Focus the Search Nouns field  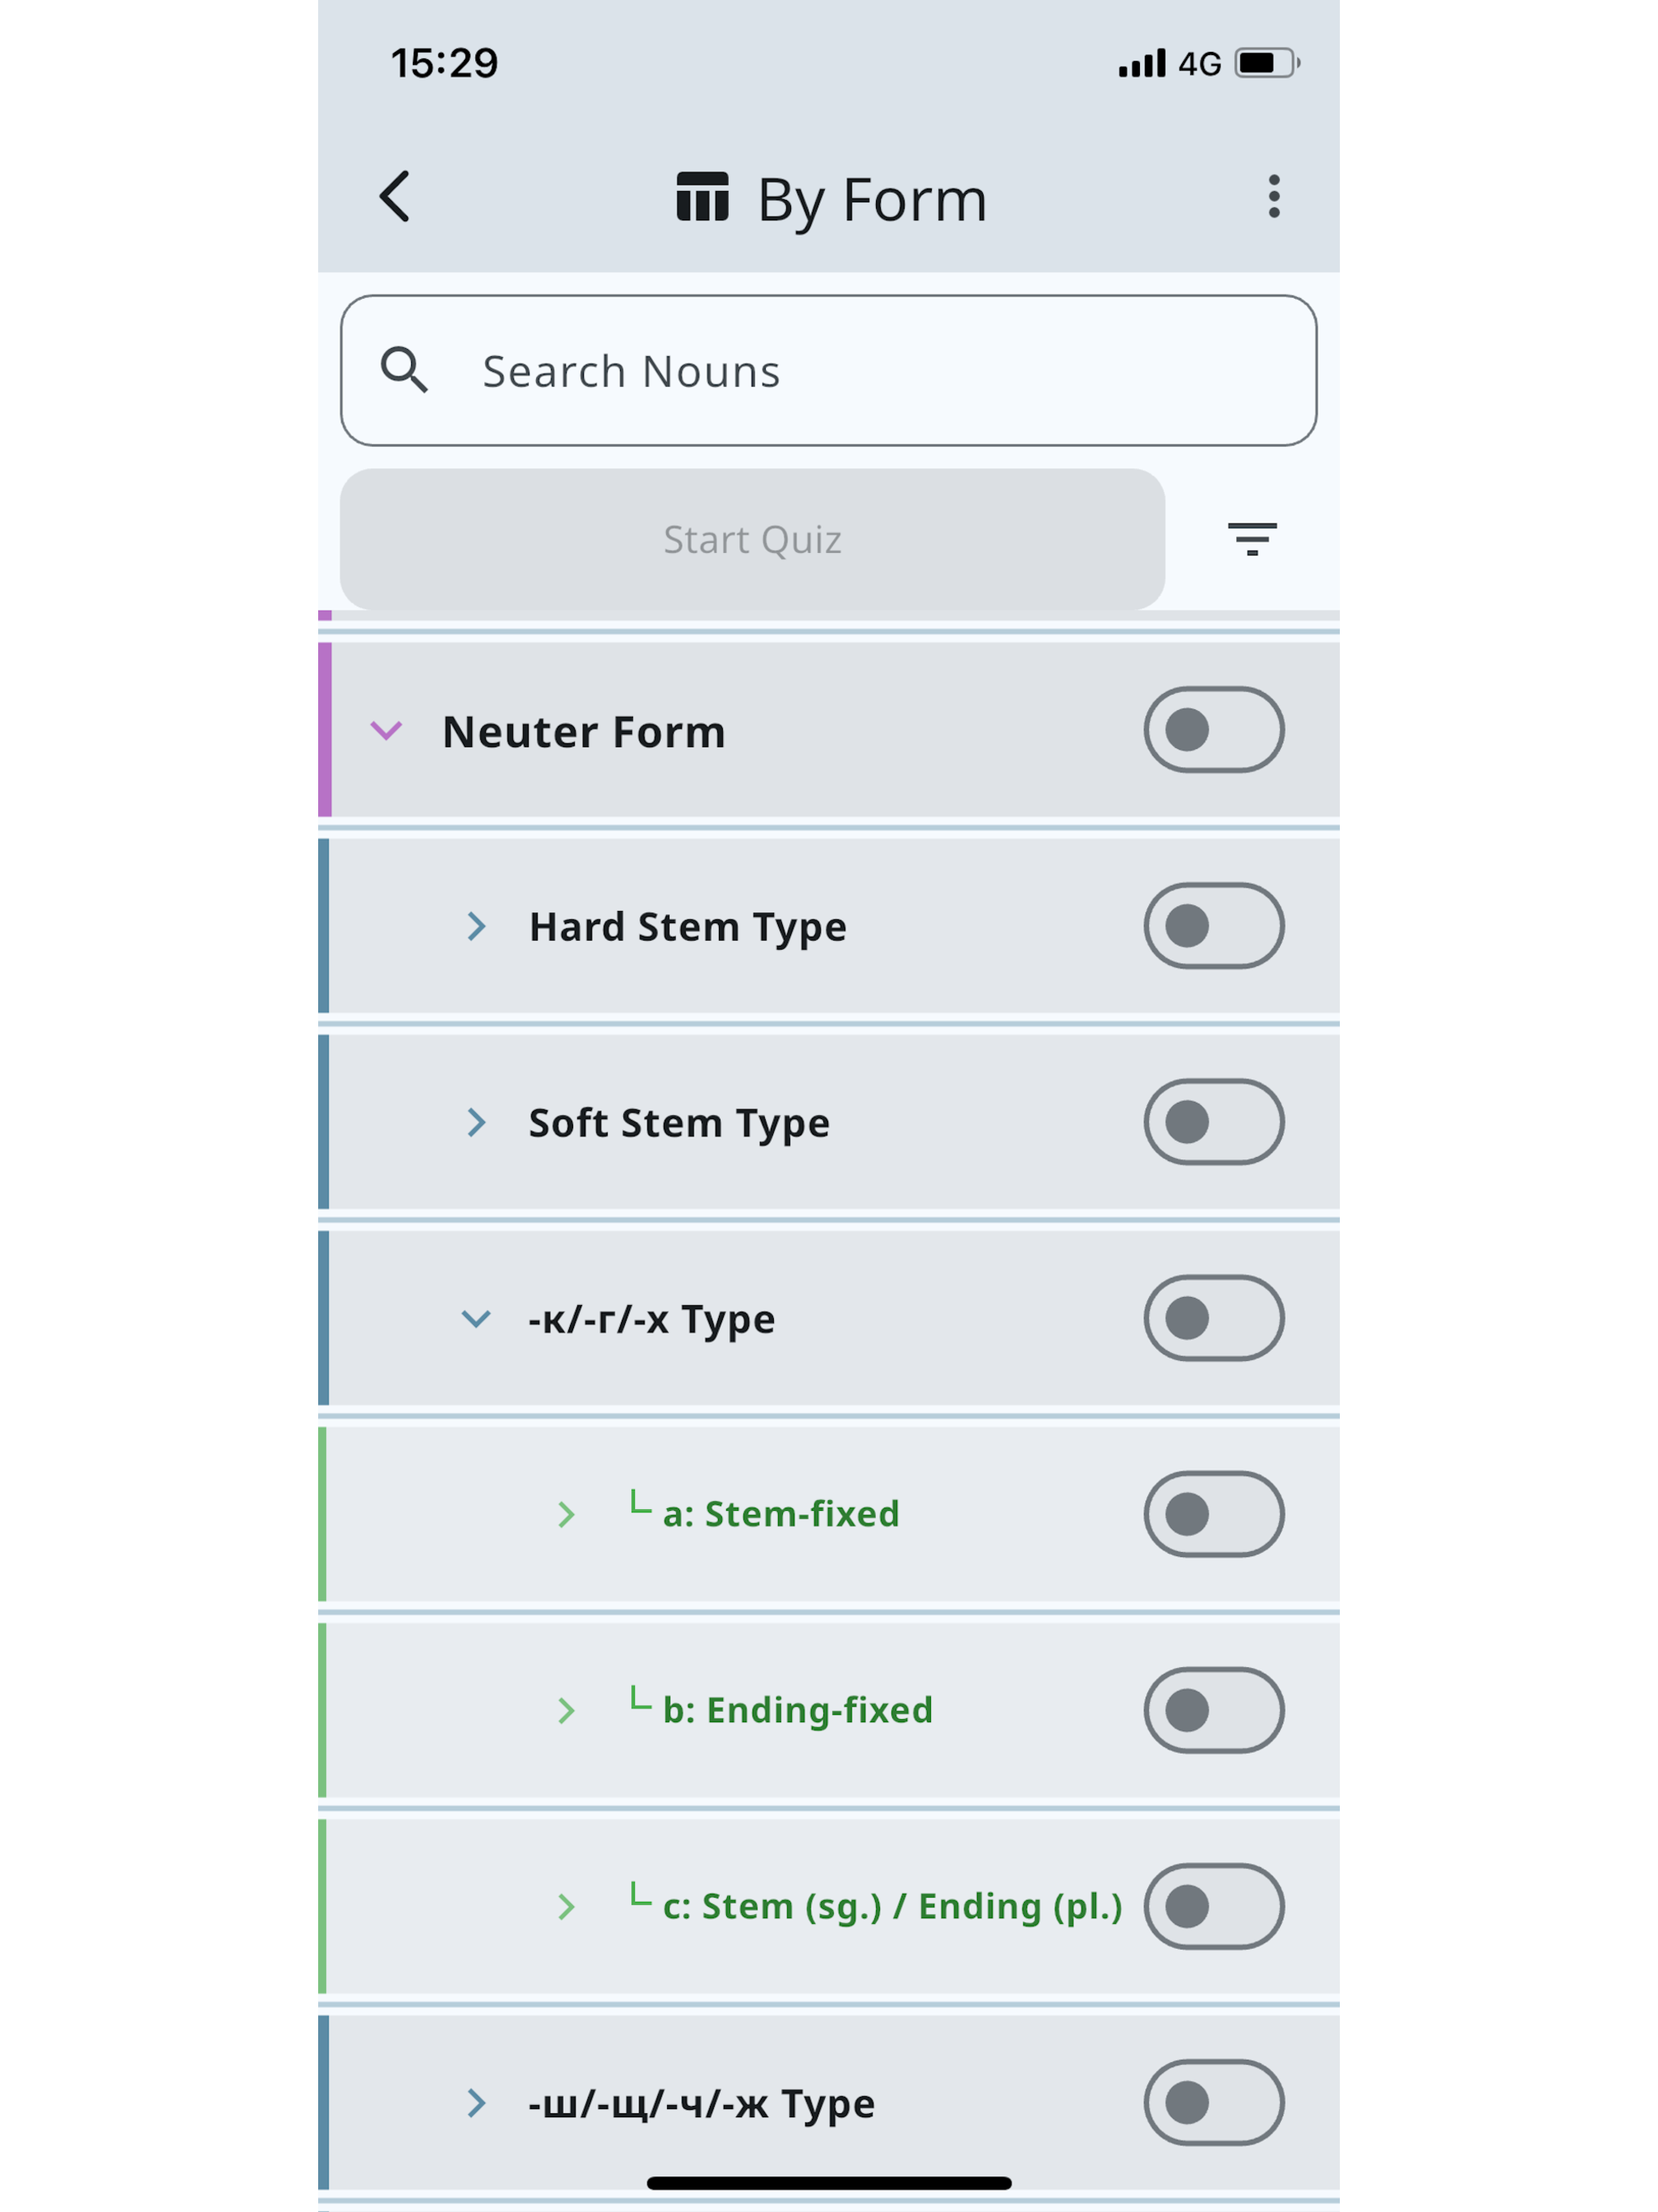[828, 370]
